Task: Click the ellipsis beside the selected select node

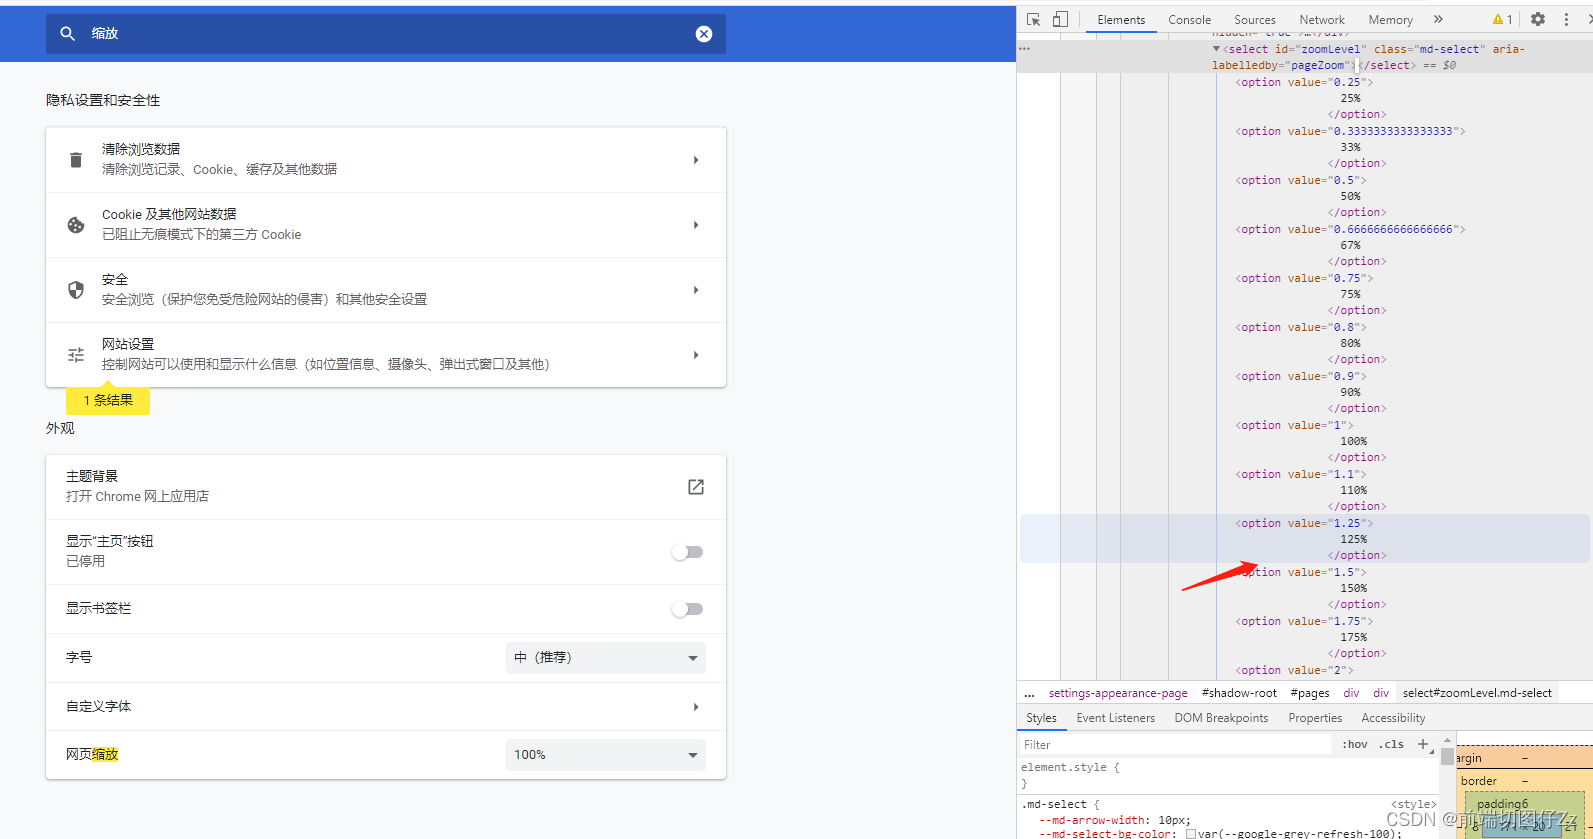Action: tap(1024, 49)
